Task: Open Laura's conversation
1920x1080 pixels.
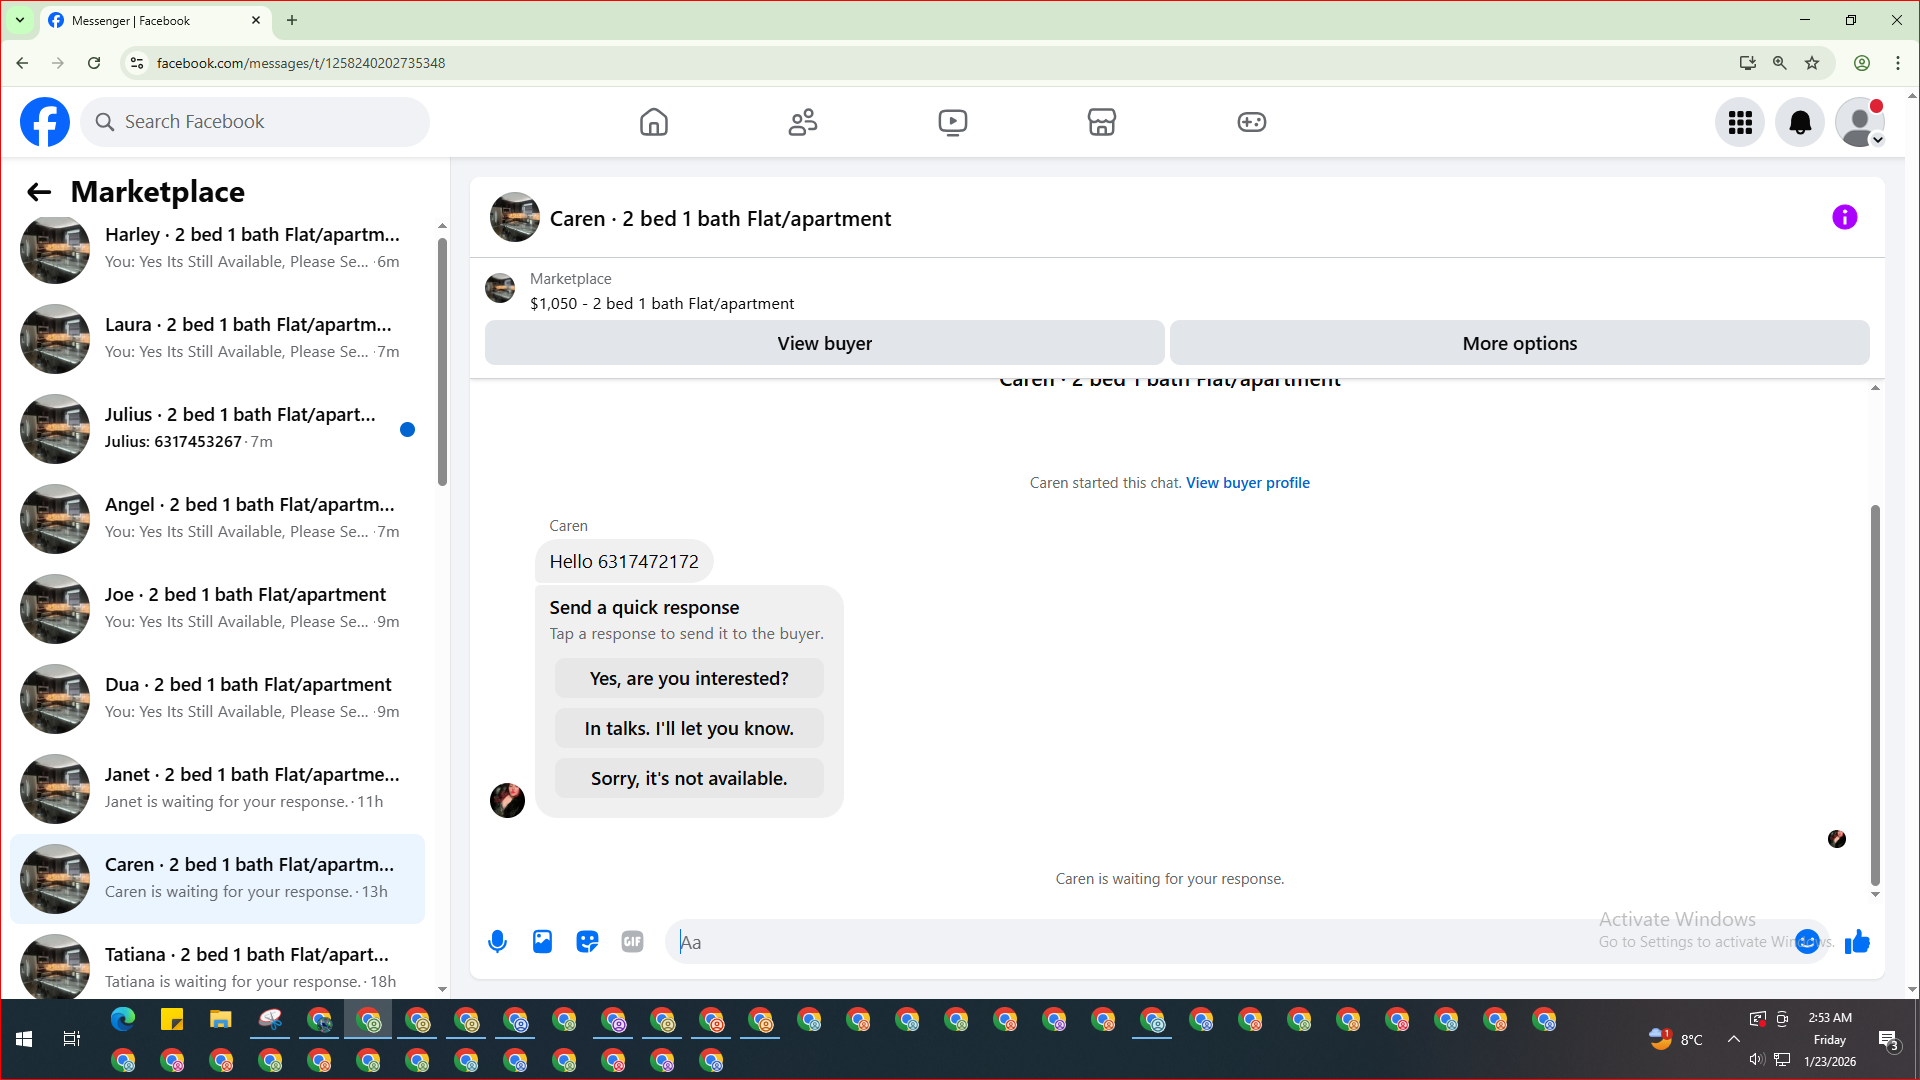Action: click(x=217, y=339)
